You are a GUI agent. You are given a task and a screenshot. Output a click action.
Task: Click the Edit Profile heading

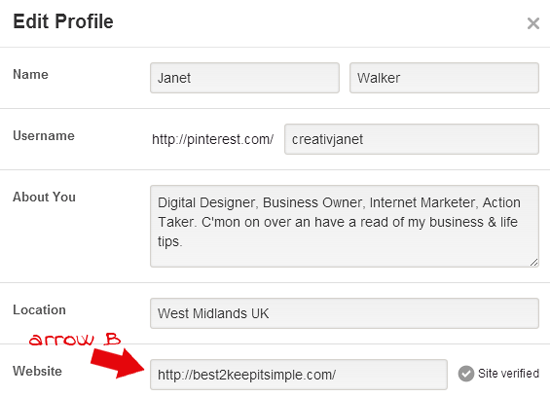pyautogui.click(x=63, y=21)
